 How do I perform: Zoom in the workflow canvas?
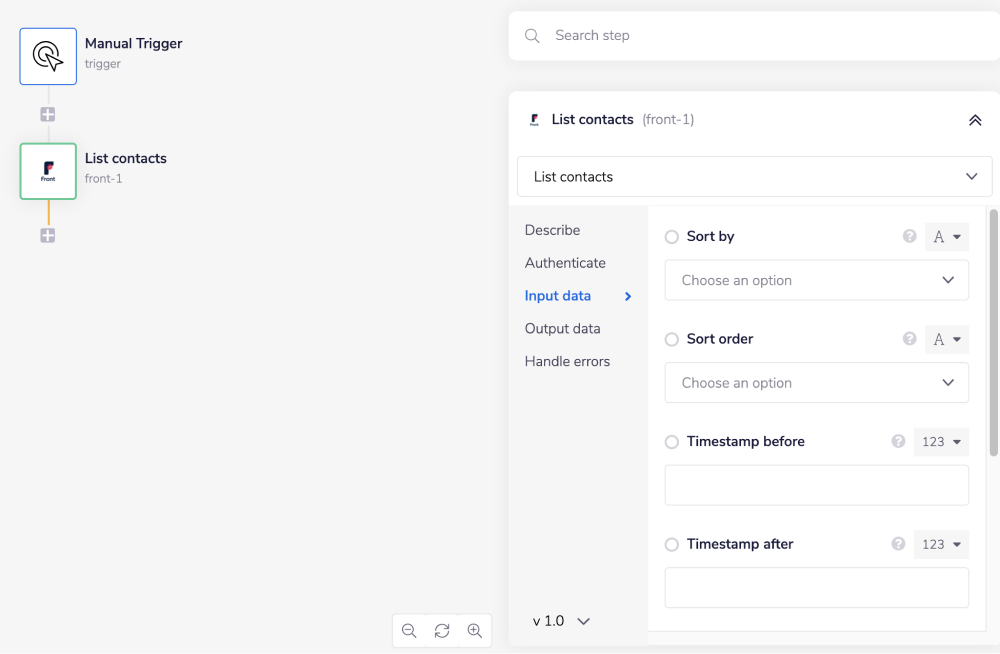475,631
